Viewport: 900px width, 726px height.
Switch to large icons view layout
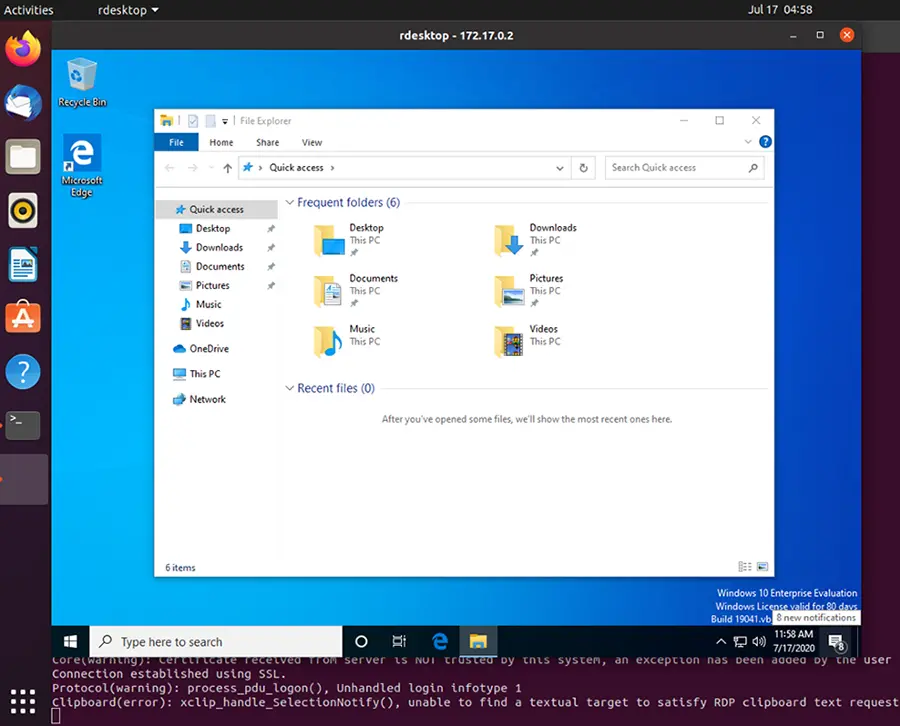coord(762,567)
